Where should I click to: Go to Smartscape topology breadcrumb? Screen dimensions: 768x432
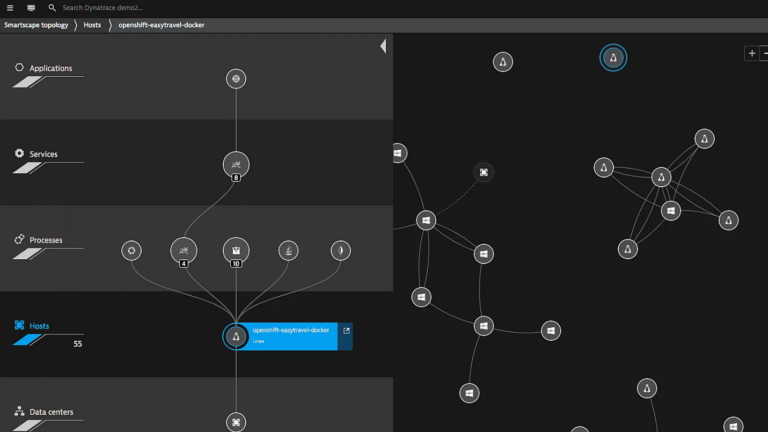(x=36, y=25)
